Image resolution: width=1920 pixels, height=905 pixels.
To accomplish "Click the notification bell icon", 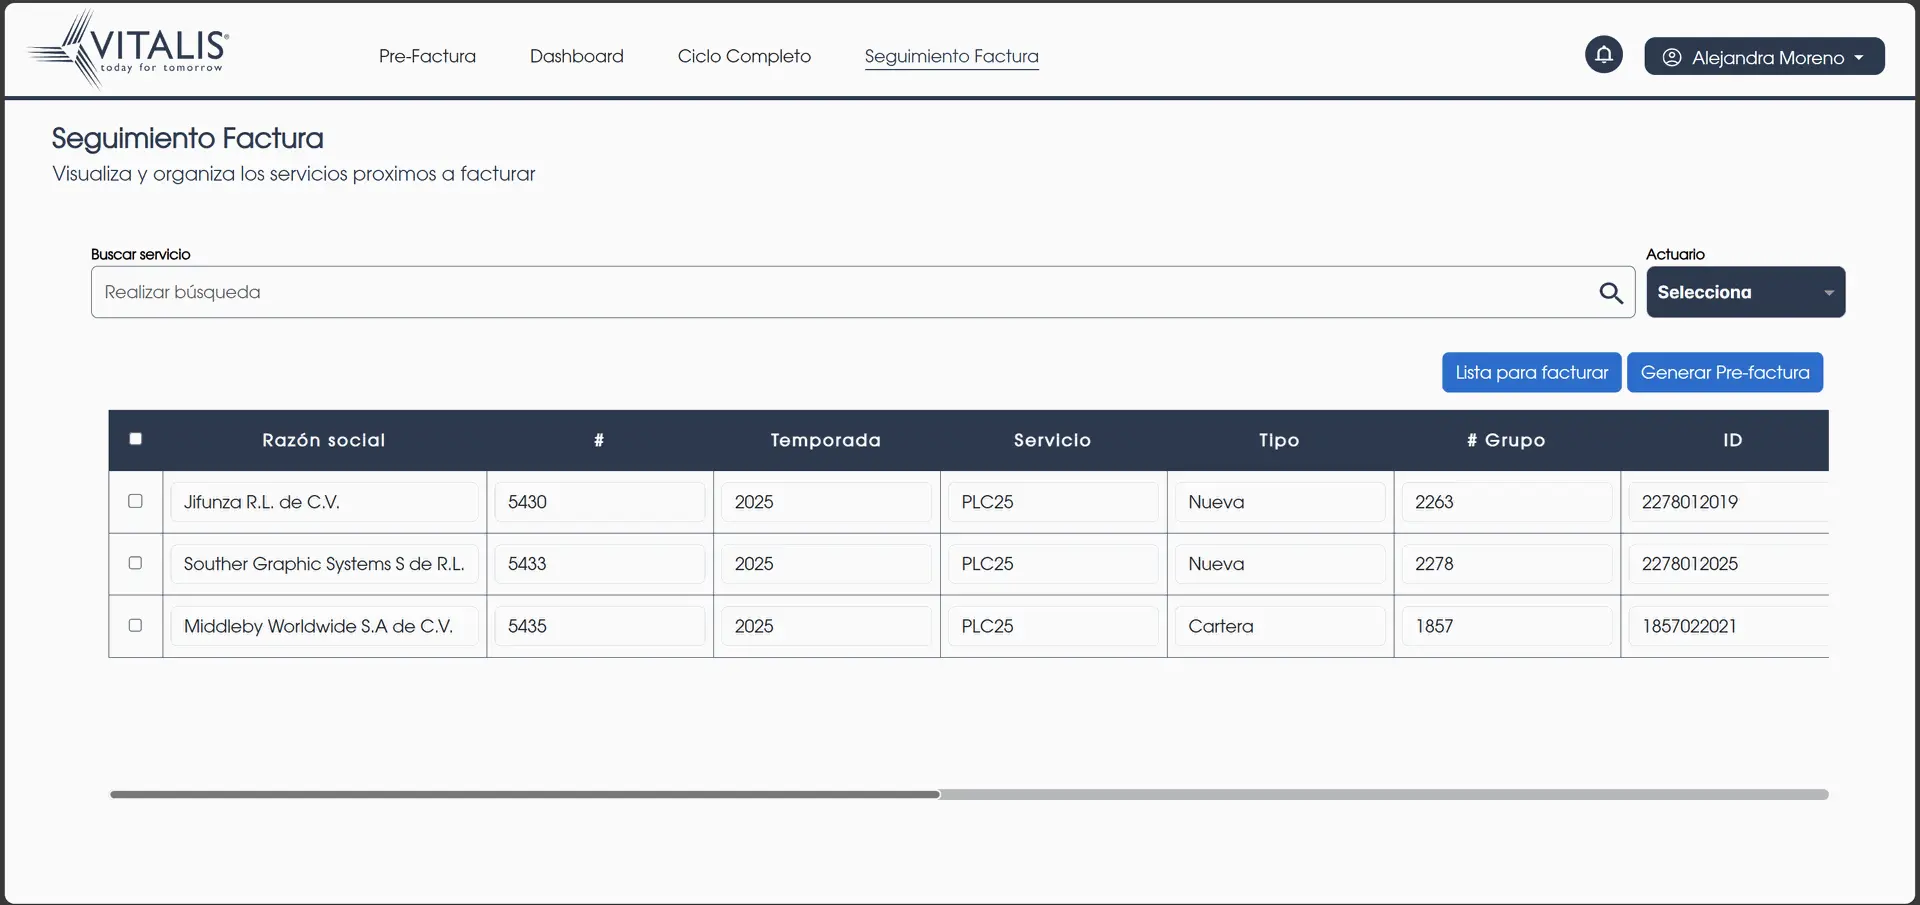I will click(x=1603, y=55).
